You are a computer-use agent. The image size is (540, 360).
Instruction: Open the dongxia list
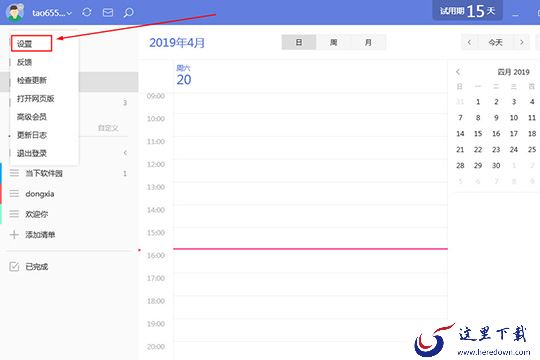69,194
